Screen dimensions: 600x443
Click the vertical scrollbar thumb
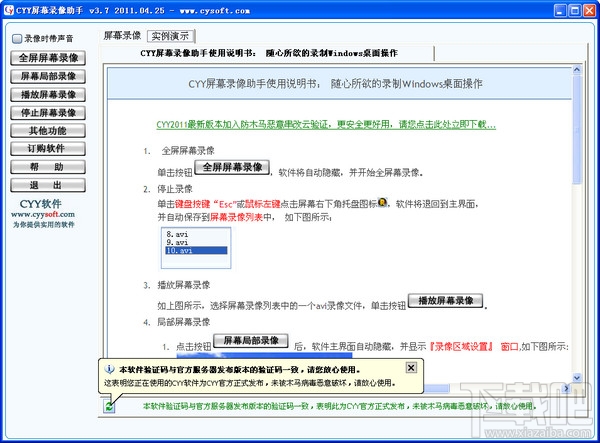(x=577, y=129)
